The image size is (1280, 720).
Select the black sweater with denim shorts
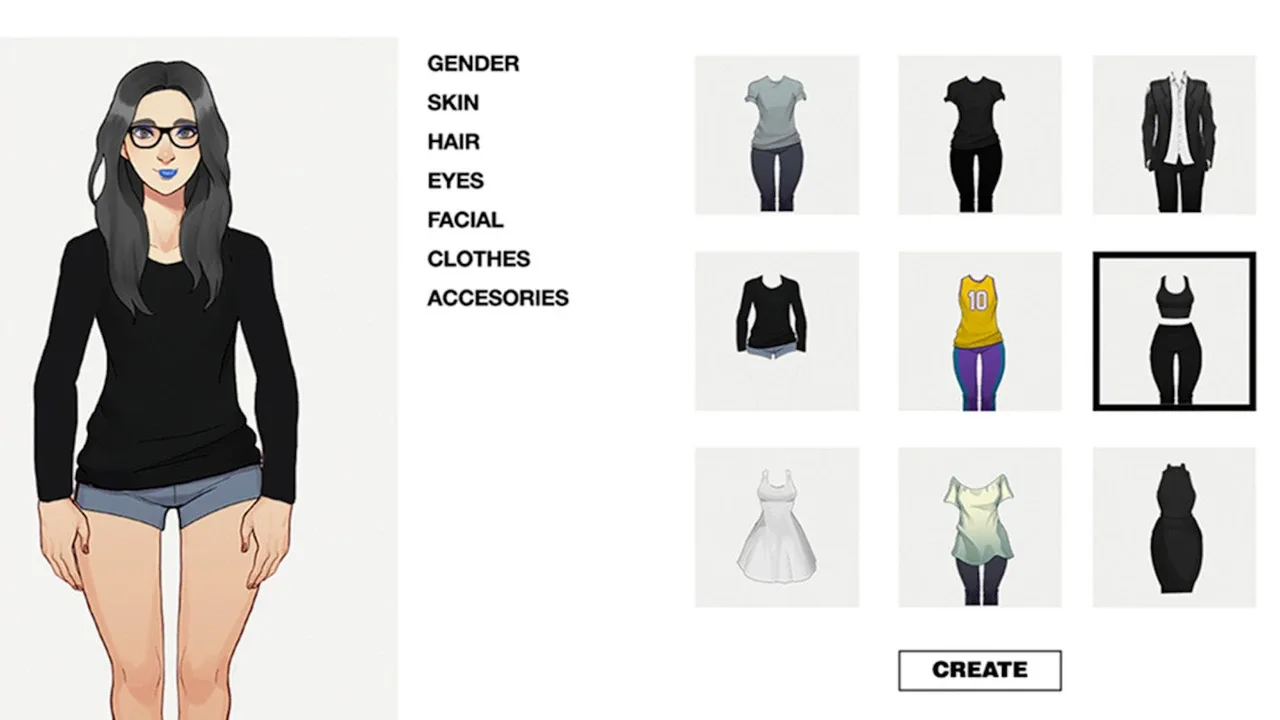tap(777, 331)
